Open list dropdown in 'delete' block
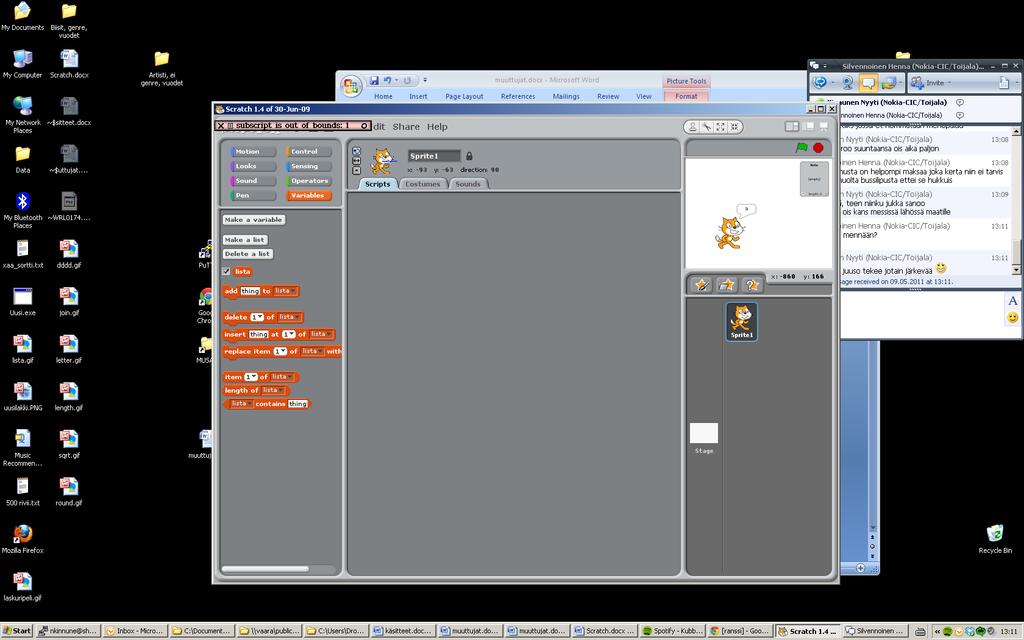This screenshot has height=640, width=1024. pos(289,317)
